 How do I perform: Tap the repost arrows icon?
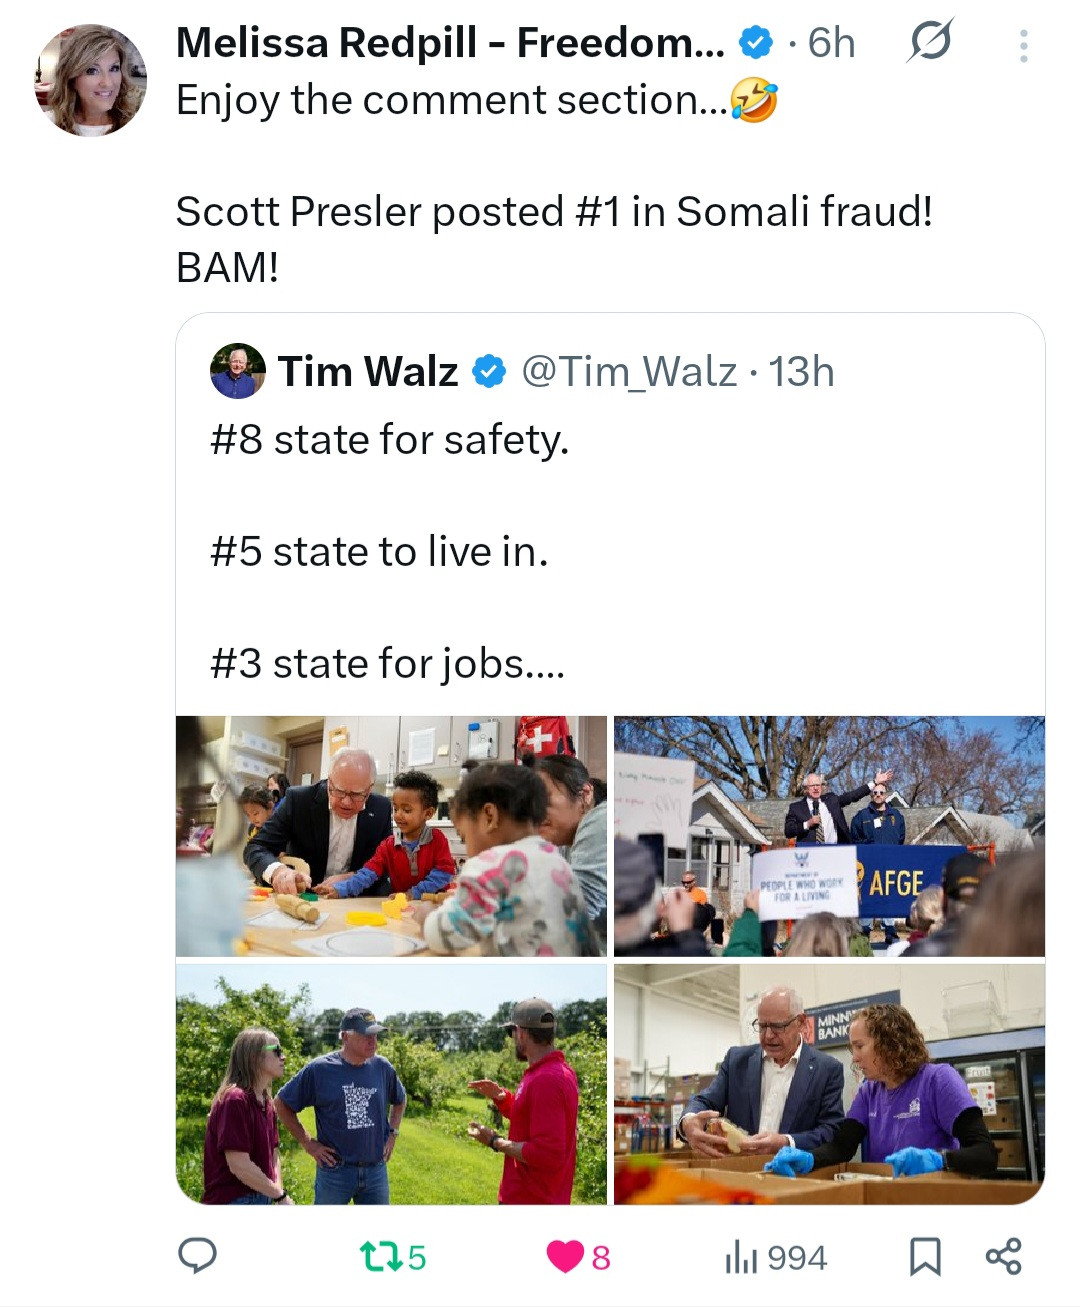pos(379,1256)
